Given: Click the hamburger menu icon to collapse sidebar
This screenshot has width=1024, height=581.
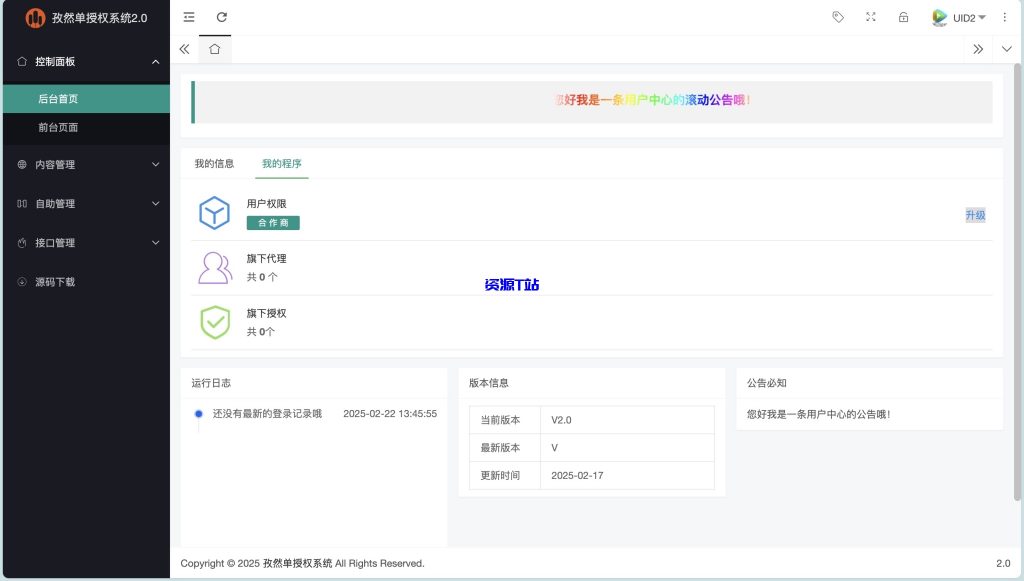Looking at the screenshot, I should [187, 17].
